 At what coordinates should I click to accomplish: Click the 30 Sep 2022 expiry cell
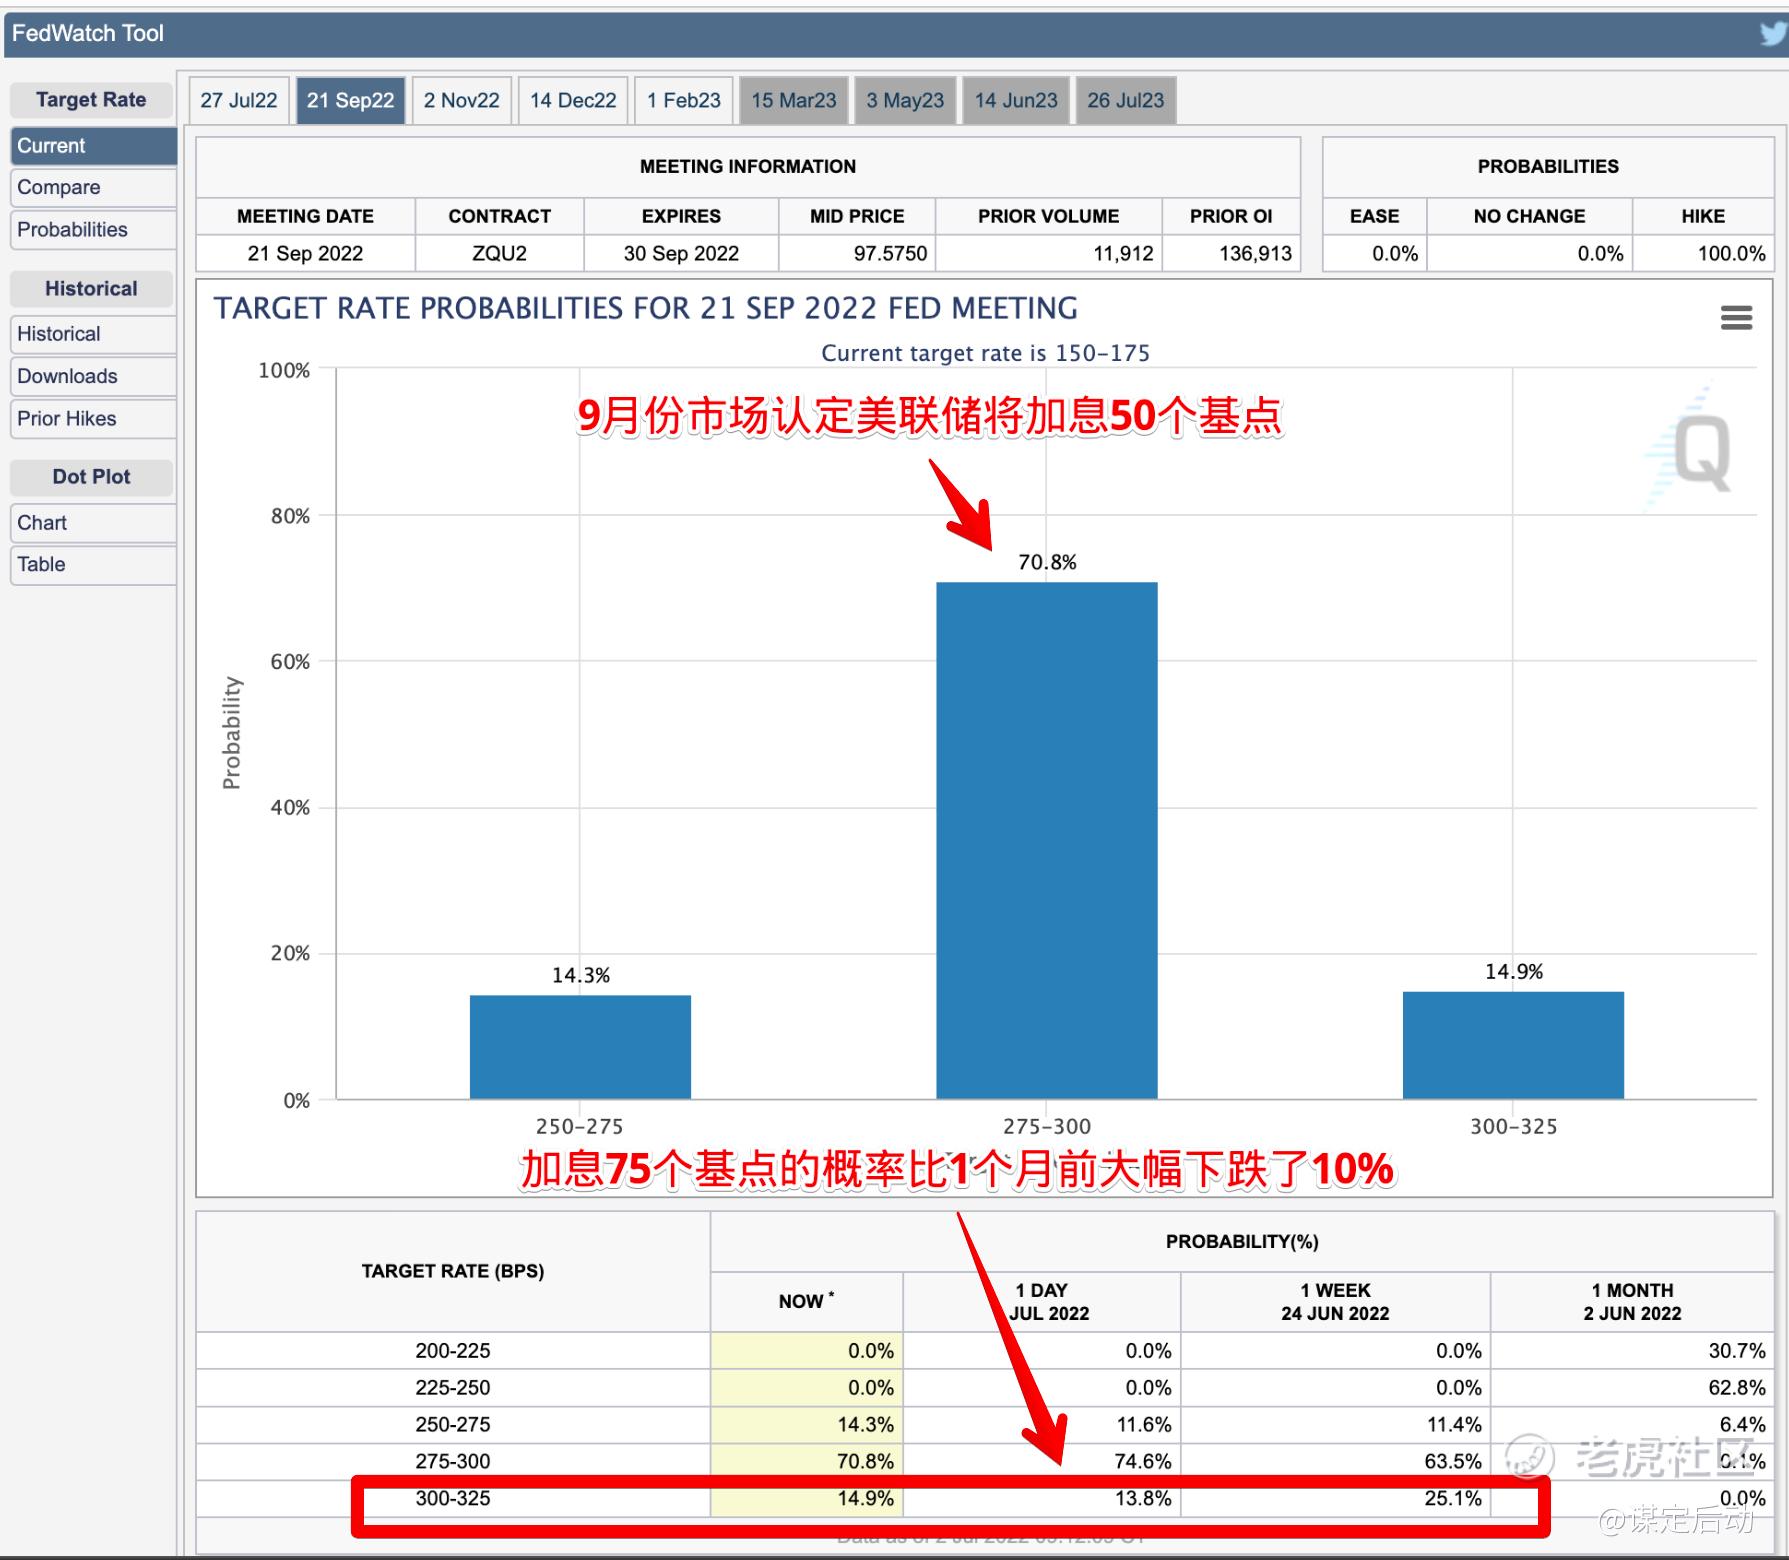click(681, 253)
